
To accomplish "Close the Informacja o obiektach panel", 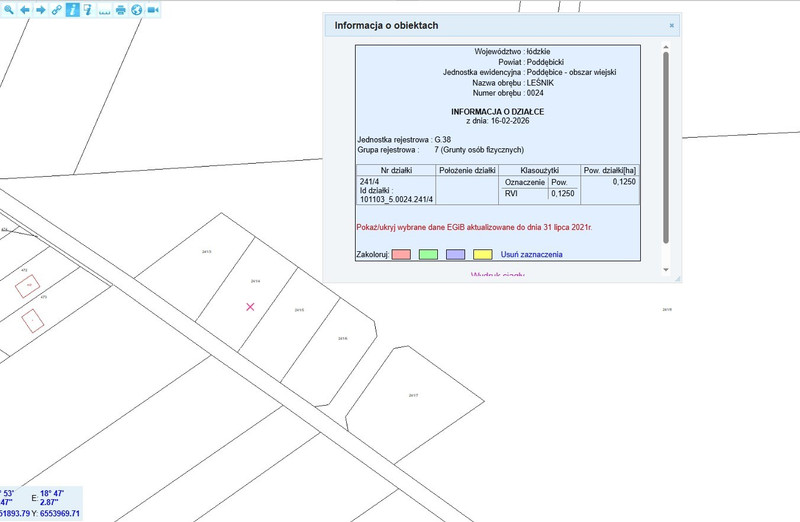I will (671, 25).
